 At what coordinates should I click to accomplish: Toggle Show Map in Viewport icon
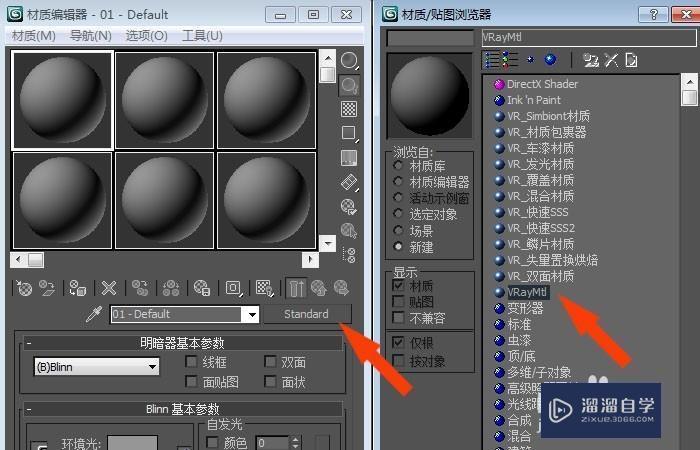tap(265, 288)
